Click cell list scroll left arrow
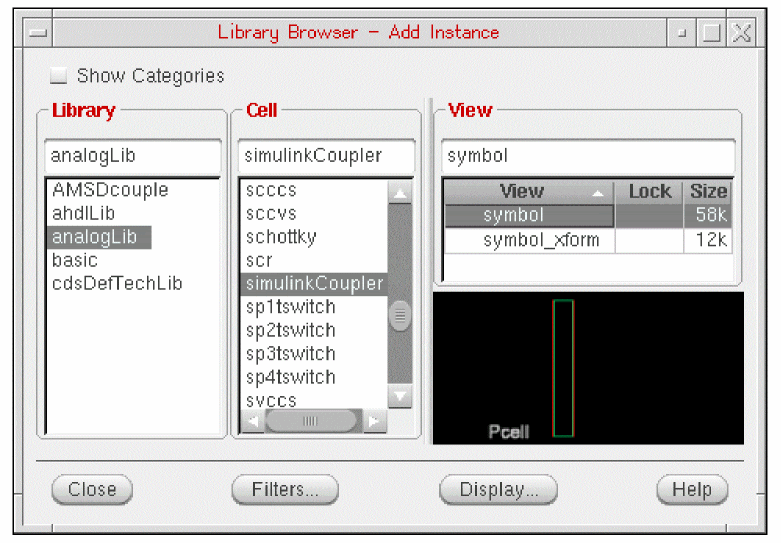The width and height of the screenshot is (781, 543). [253, 421]
